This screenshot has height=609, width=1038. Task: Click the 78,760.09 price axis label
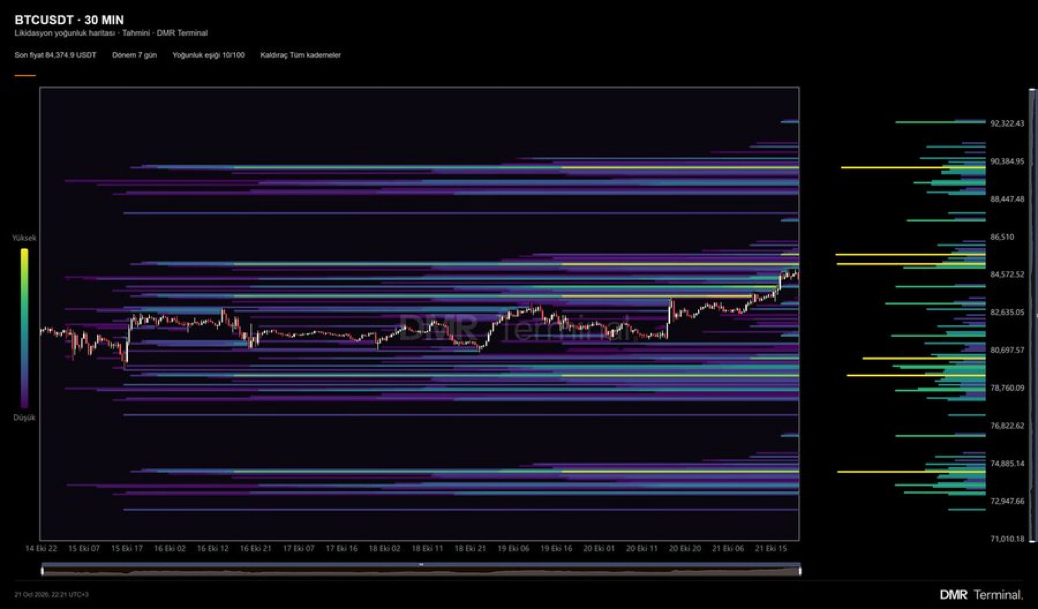coord(1007,388)
